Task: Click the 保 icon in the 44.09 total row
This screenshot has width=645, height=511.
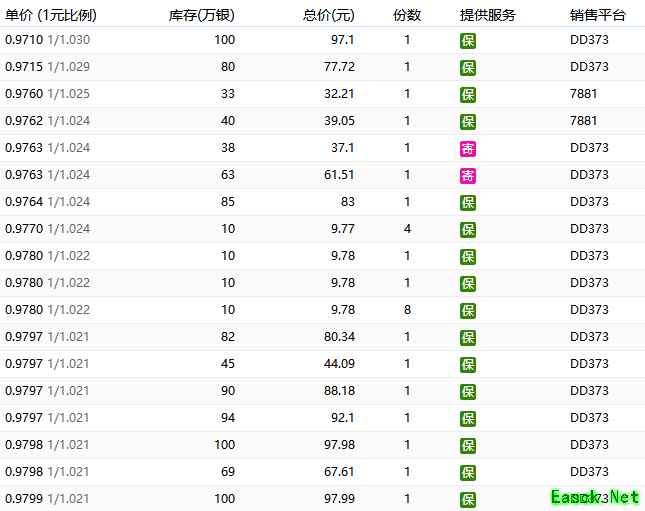Action: [467, 365]
